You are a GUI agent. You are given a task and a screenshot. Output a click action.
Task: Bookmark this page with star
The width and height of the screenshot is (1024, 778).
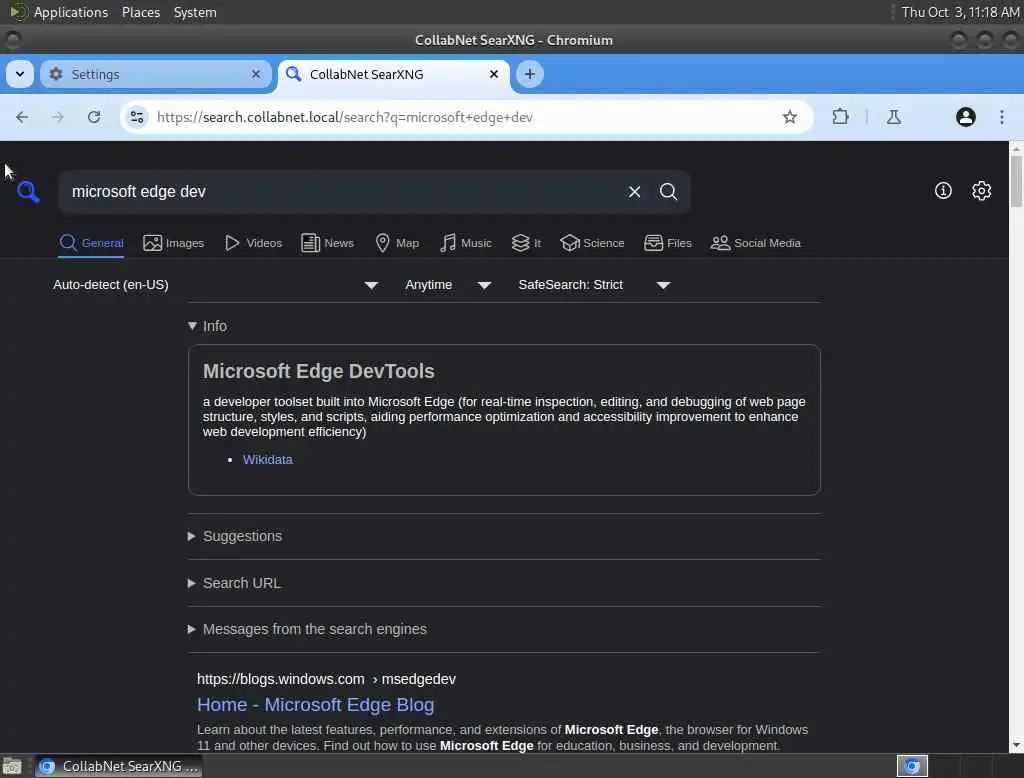click(790, 117)
